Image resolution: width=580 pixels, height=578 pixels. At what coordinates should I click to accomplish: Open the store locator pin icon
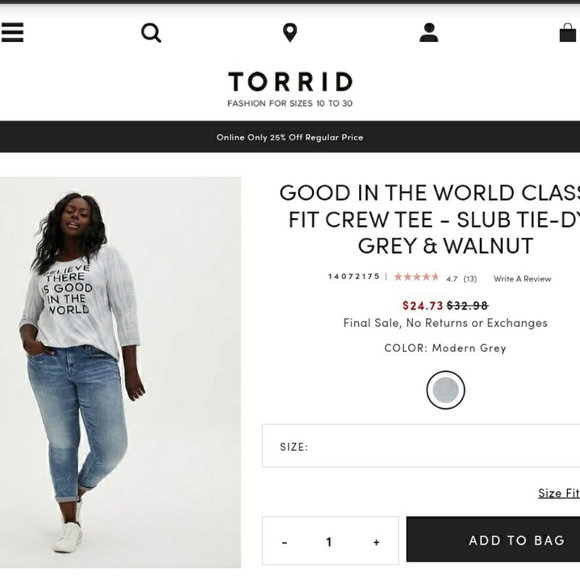(290, 33)
